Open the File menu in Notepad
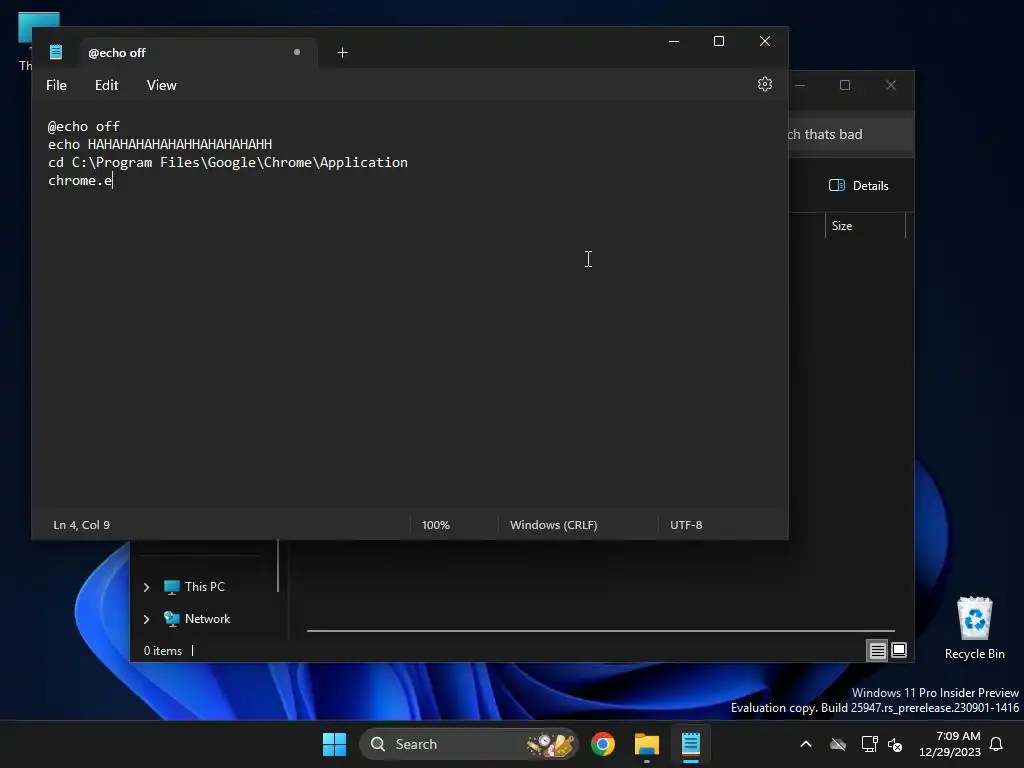Screen dimensions: 1024x768 (x=56, y=86)
